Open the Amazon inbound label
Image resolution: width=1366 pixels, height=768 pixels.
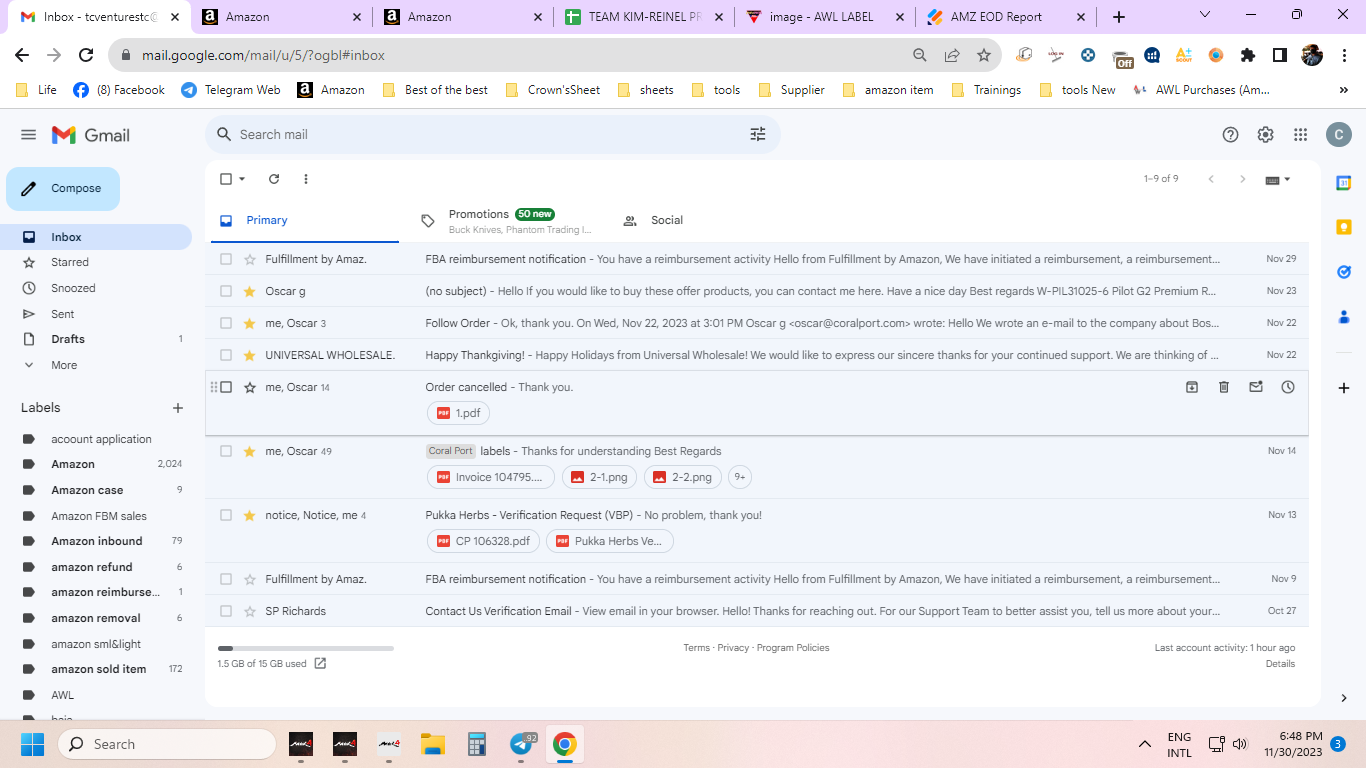97,541
